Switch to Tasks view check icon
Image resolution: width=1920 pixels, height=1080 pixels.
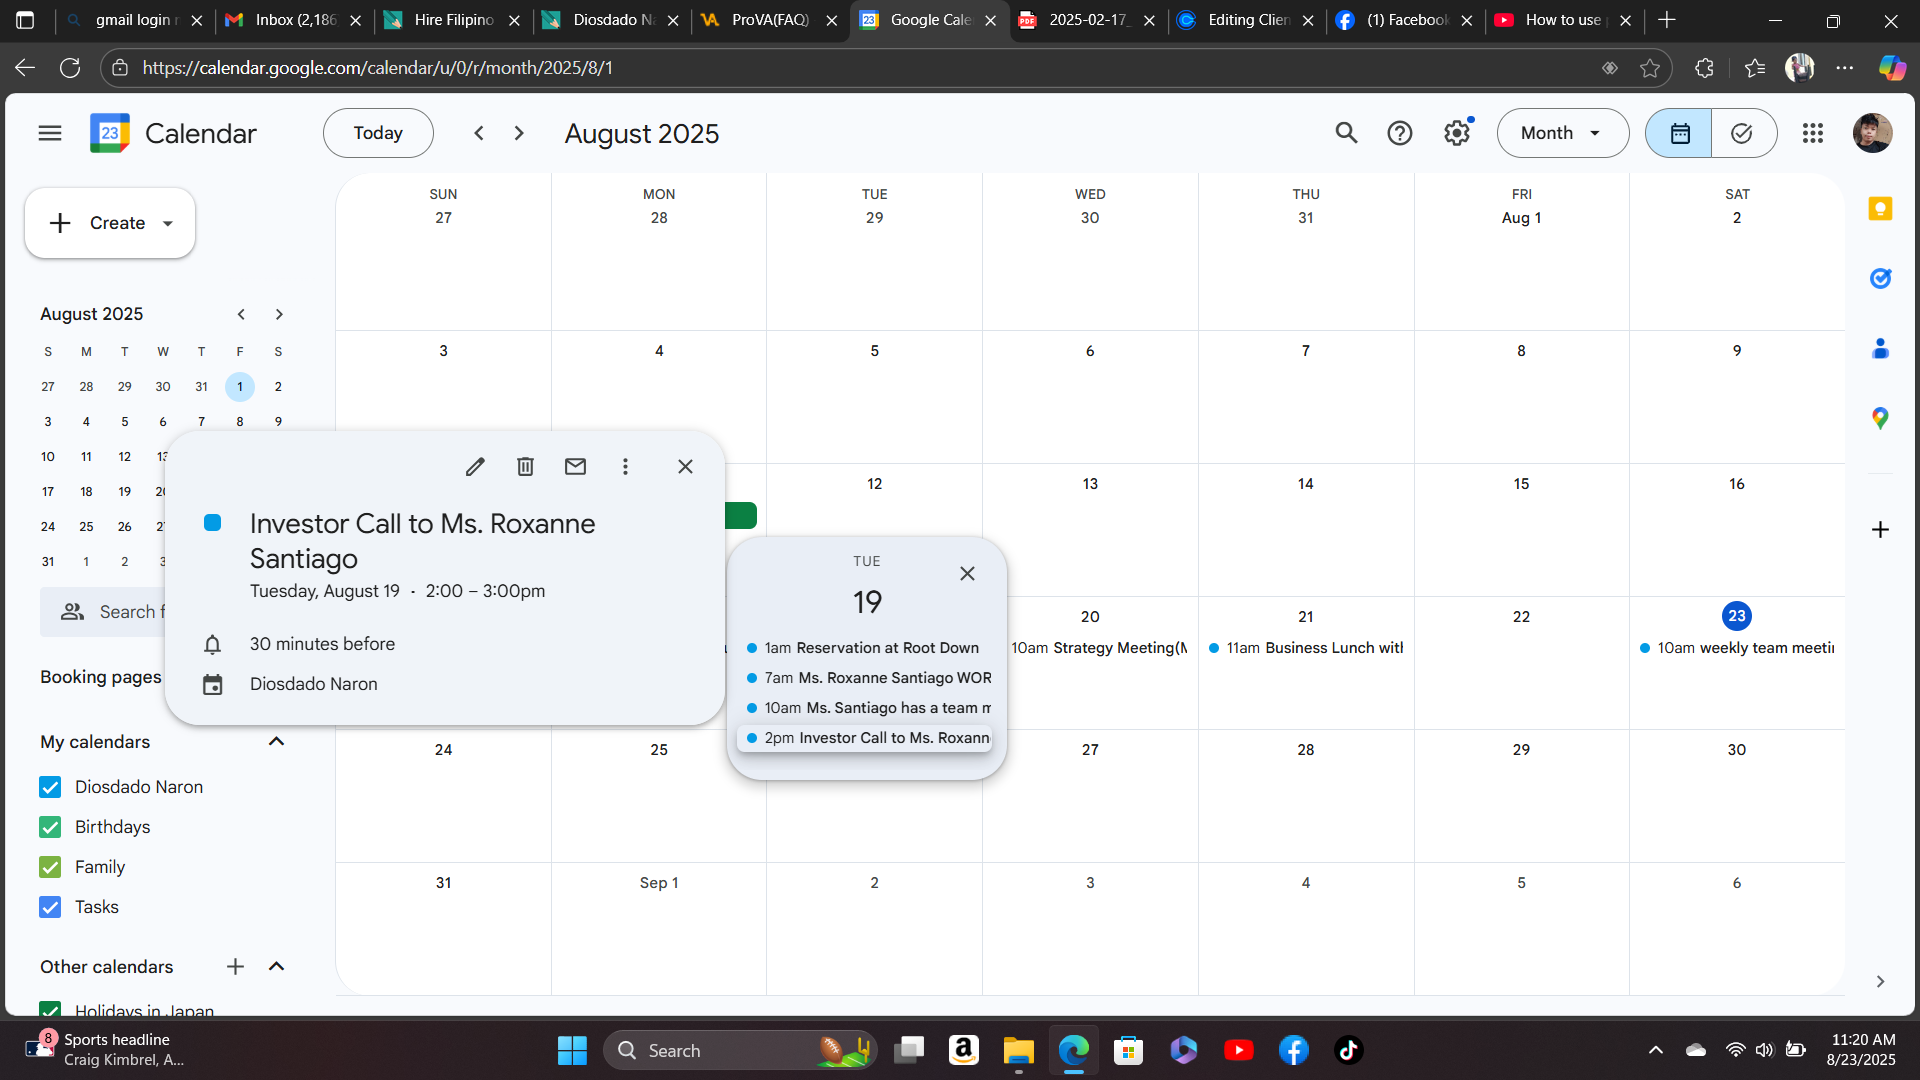[x=1742, y=133]
